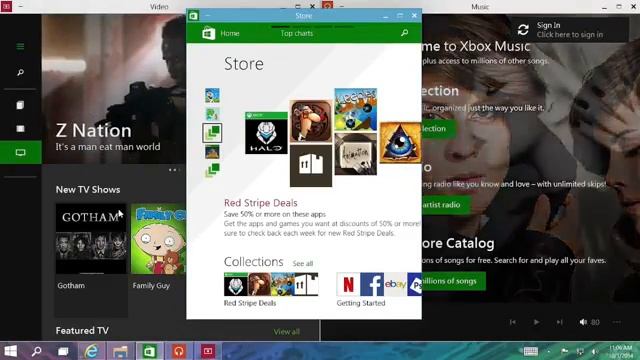Image resolution: width=640 pixels, height=360 pixels.
Task: Play music in the Music app
Action: (536, 322)
